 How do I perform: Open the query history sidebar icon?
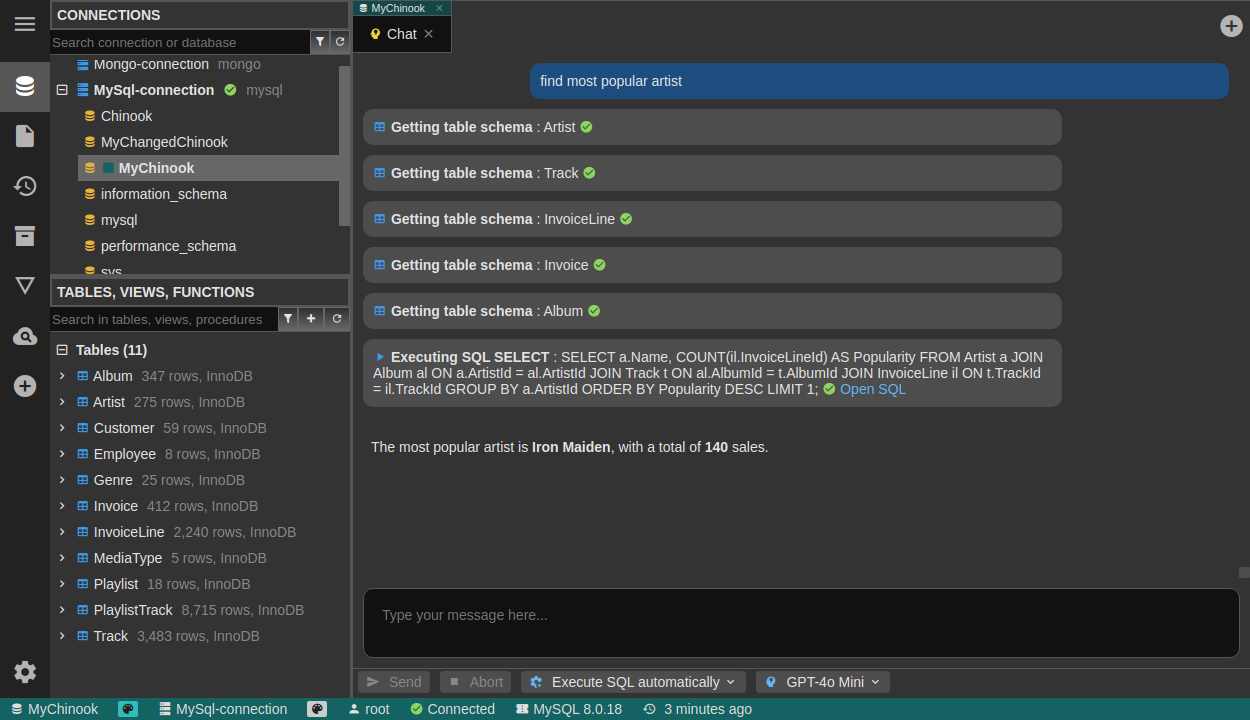pyautogui.click(x=25, y=186)
